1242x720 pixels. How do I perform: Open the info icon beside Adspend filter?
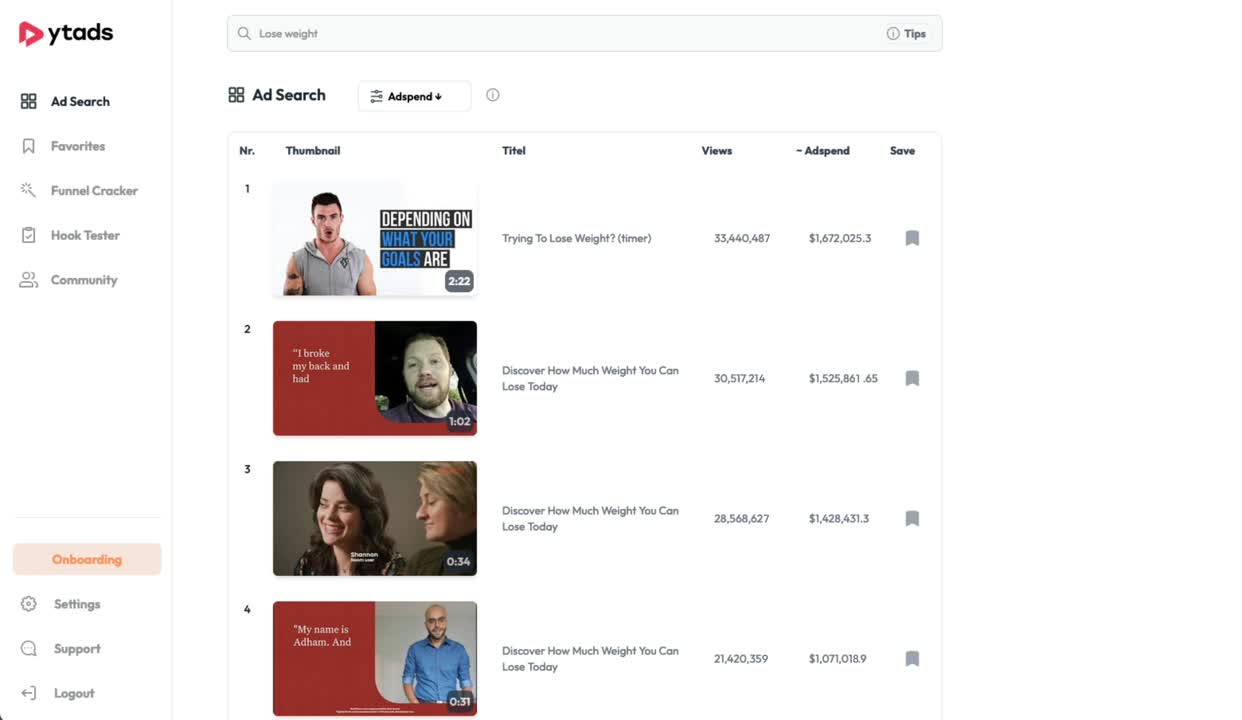pyautogui.click(x=492, y=94)
